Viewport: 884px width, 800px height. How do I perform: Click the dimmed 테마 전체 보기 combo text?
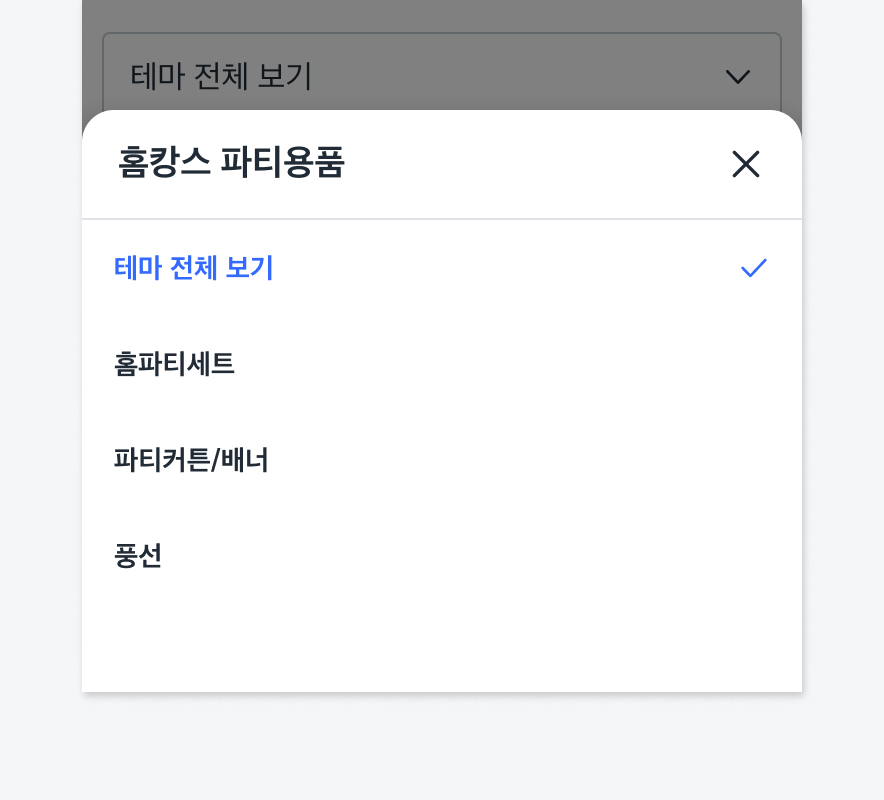click(x=221, y=76)
